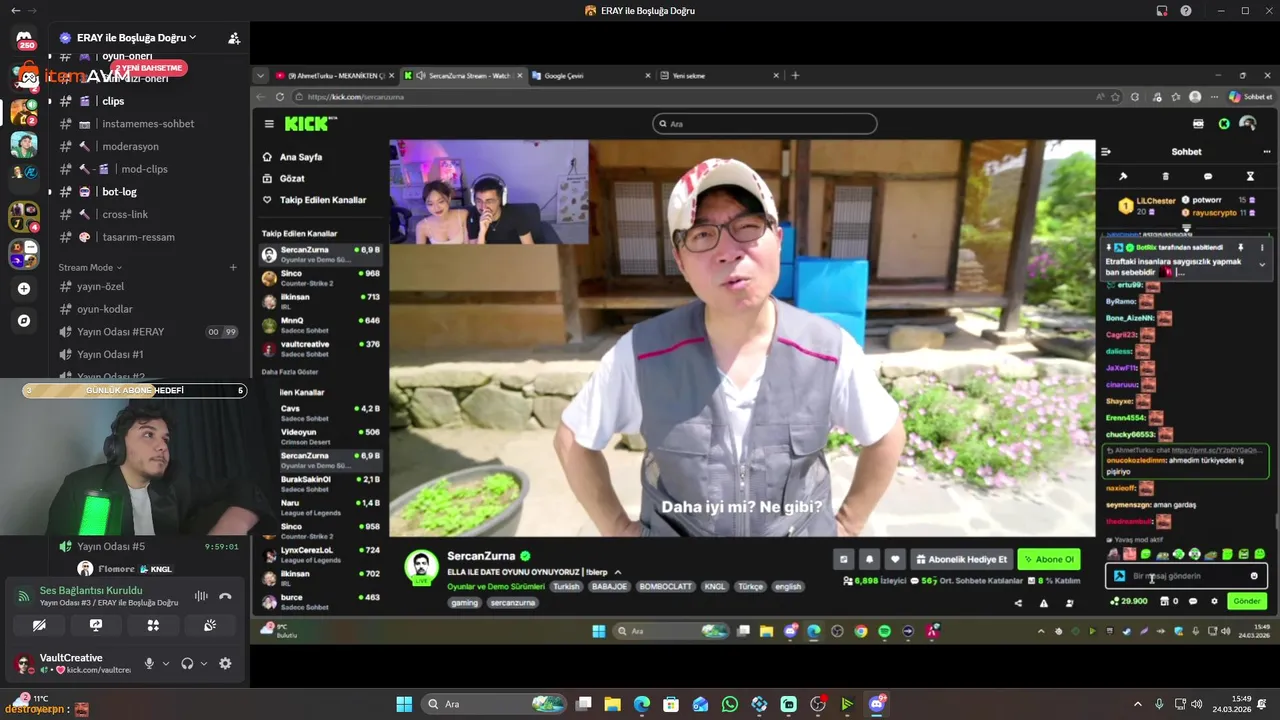Image resolution: width=1280 pixels, height=720 pixels.
Task: Collapse the Kick Sohbet chat panel
Action: click(1106, 152)
